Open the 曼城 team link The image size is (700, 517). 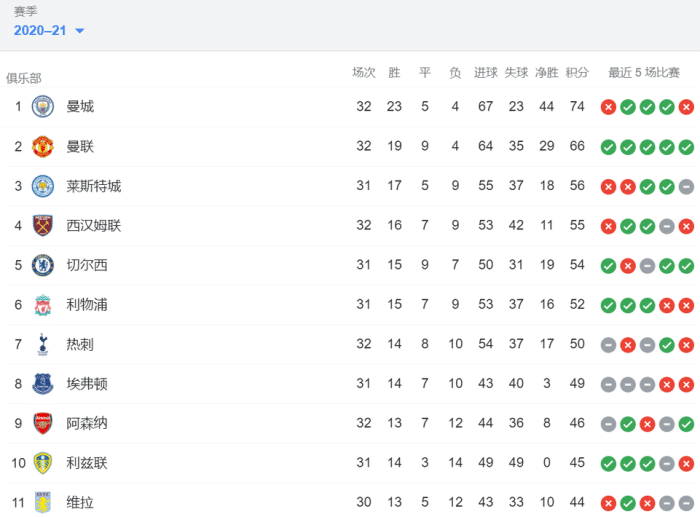click(x=80, y=107)
